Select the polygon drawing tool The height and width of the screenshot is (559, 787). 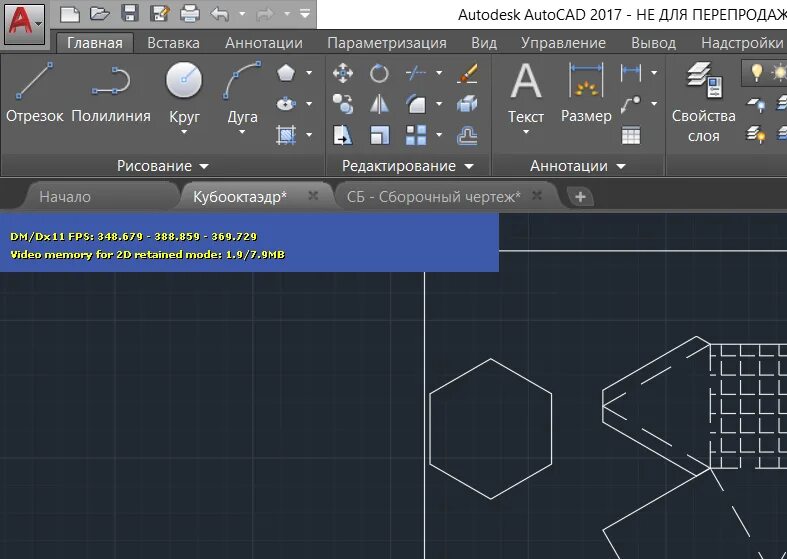[x=286, y=73]
